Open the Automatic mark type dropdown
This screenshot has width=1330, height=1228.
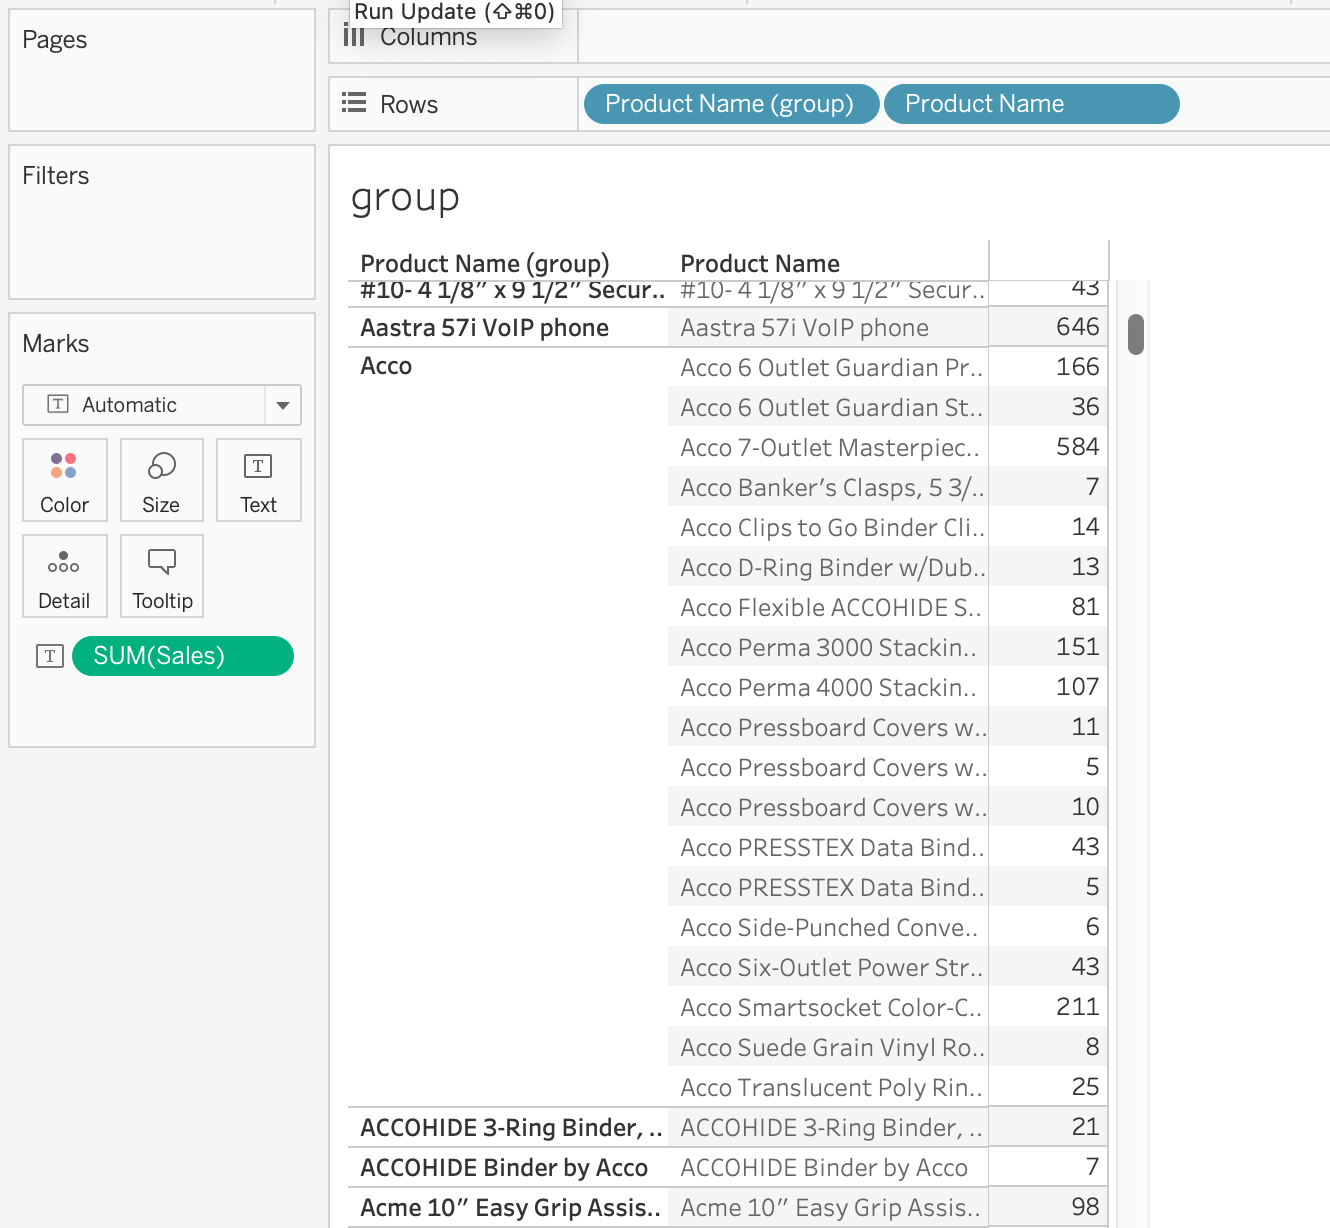tap(162, 405)
